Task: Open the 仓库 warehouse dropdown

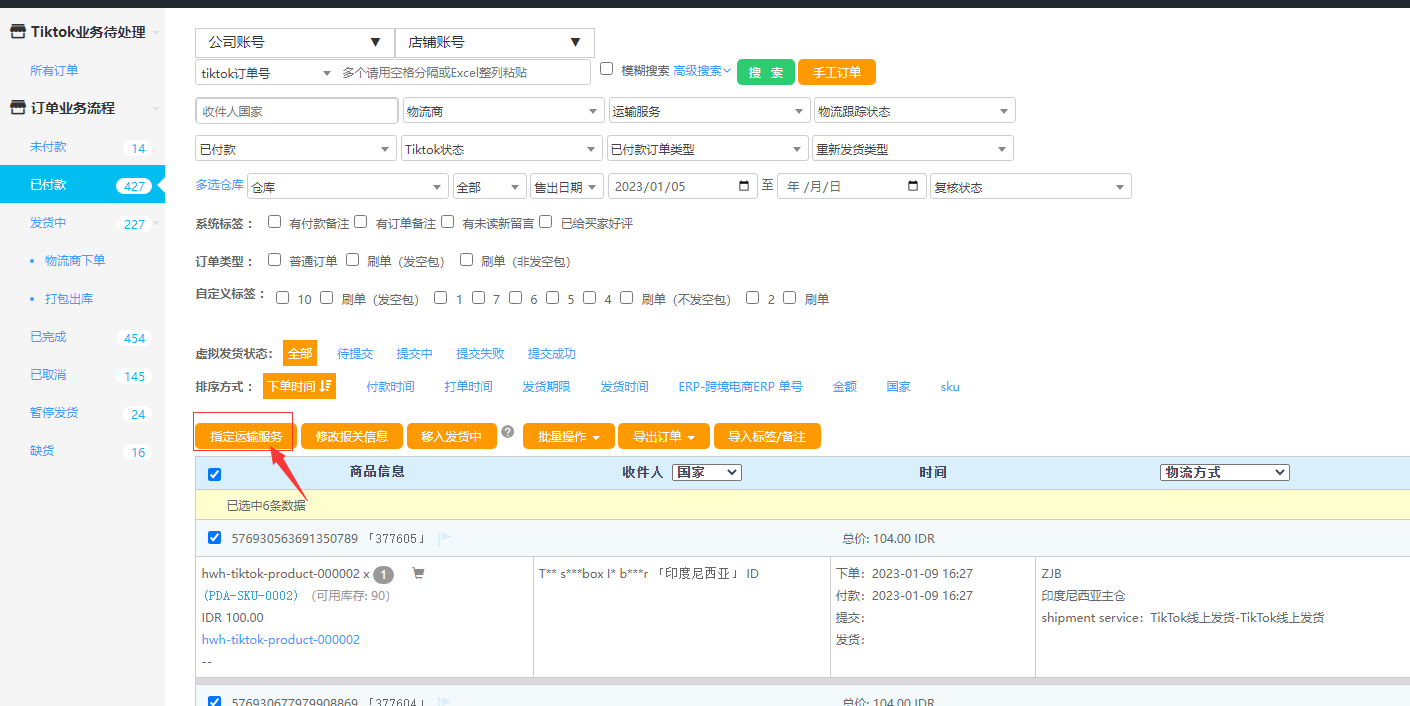Action: (348, 187)
